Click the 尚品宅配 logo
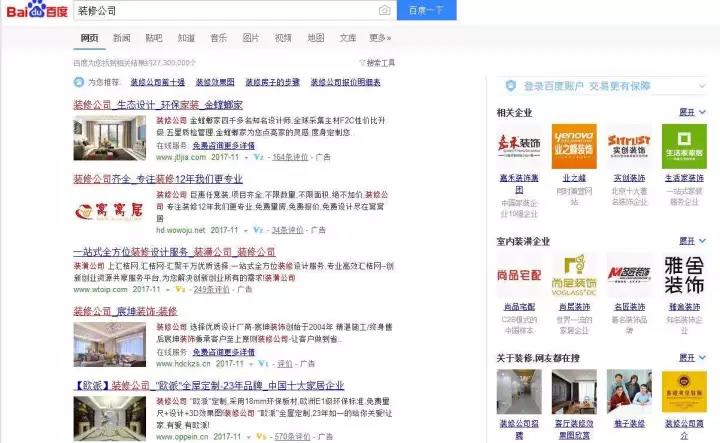The width and height of the screenshot is (720, 443). (x=519, y=275)
